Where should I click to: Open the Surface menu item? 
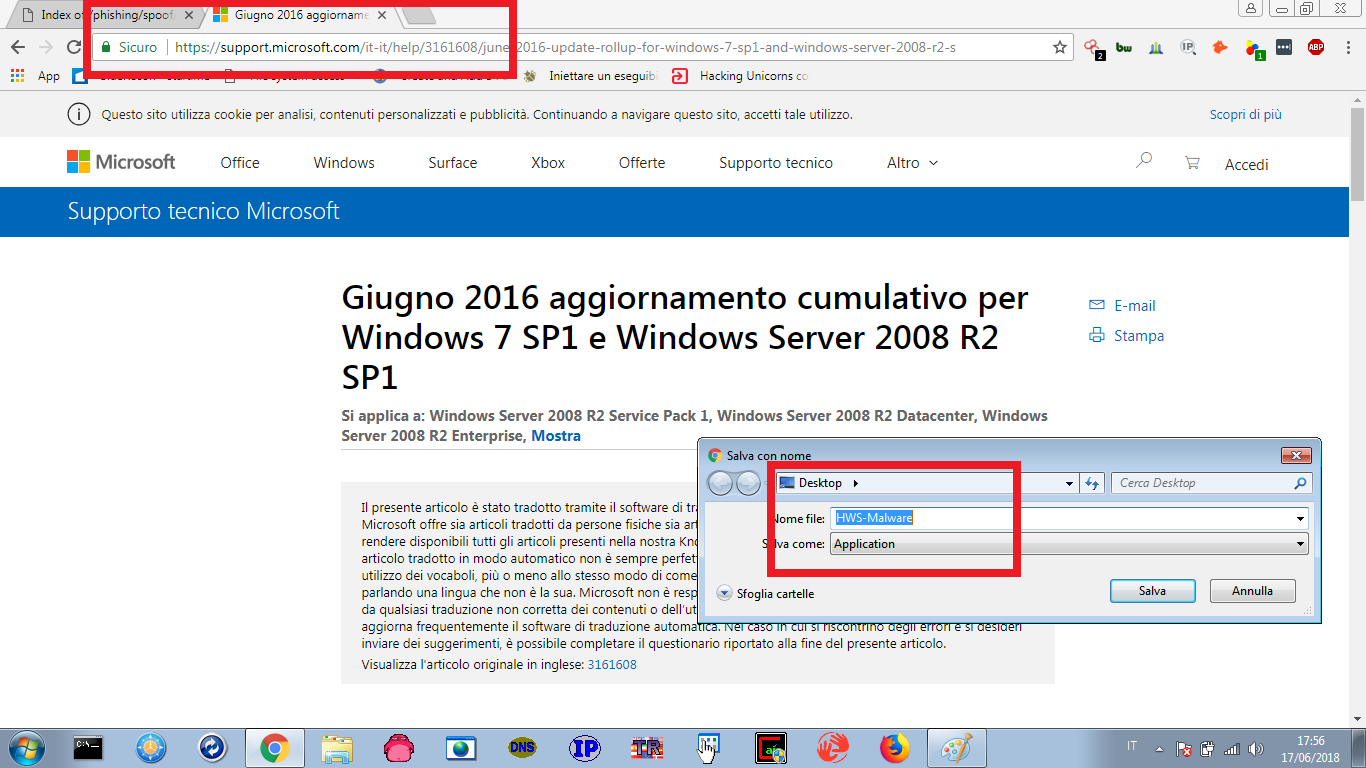point(453,163)
